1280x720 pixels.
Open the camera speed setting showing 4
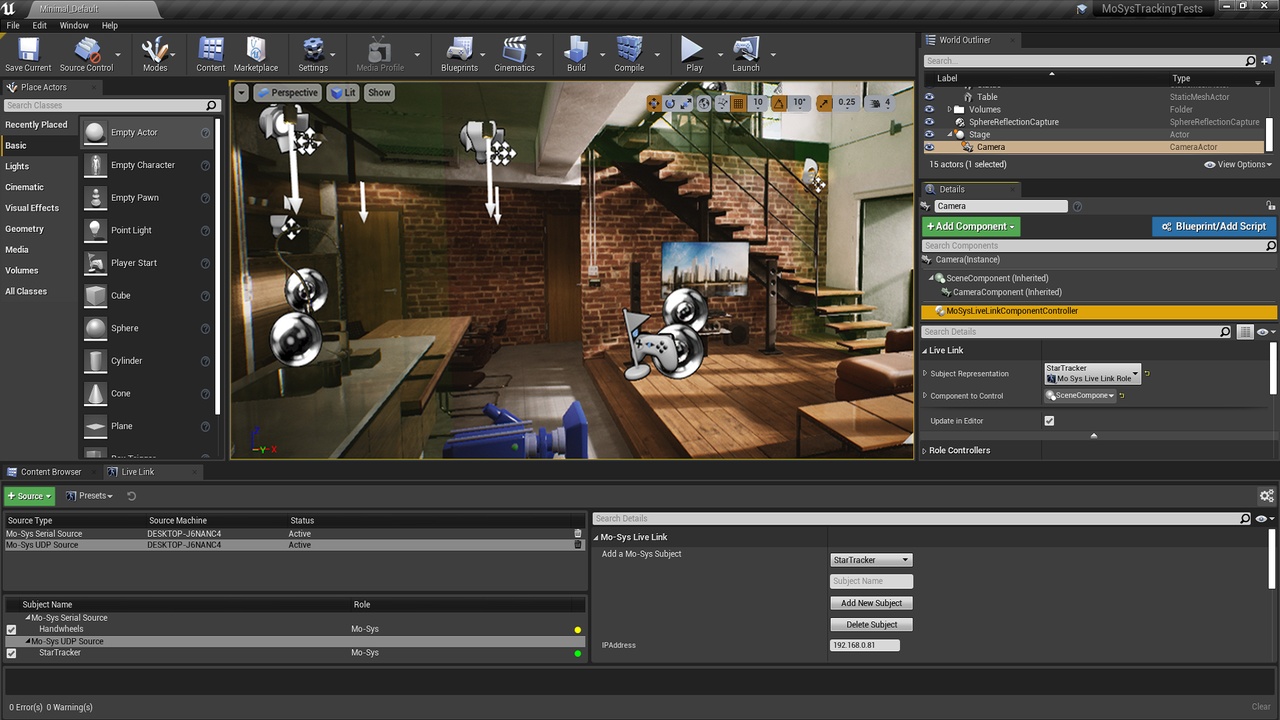pyautogui.click(x=880, y=103)
